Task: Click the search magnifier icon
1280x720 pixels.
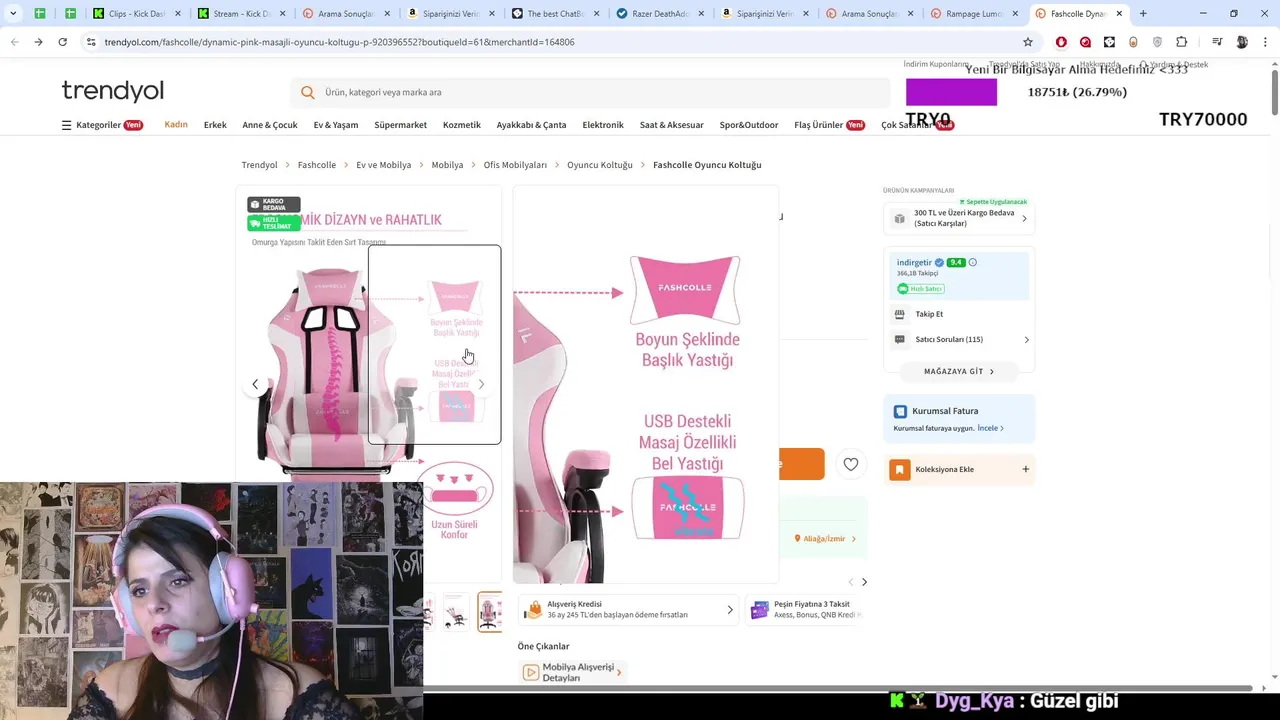Action: click(x=308, y=92)
